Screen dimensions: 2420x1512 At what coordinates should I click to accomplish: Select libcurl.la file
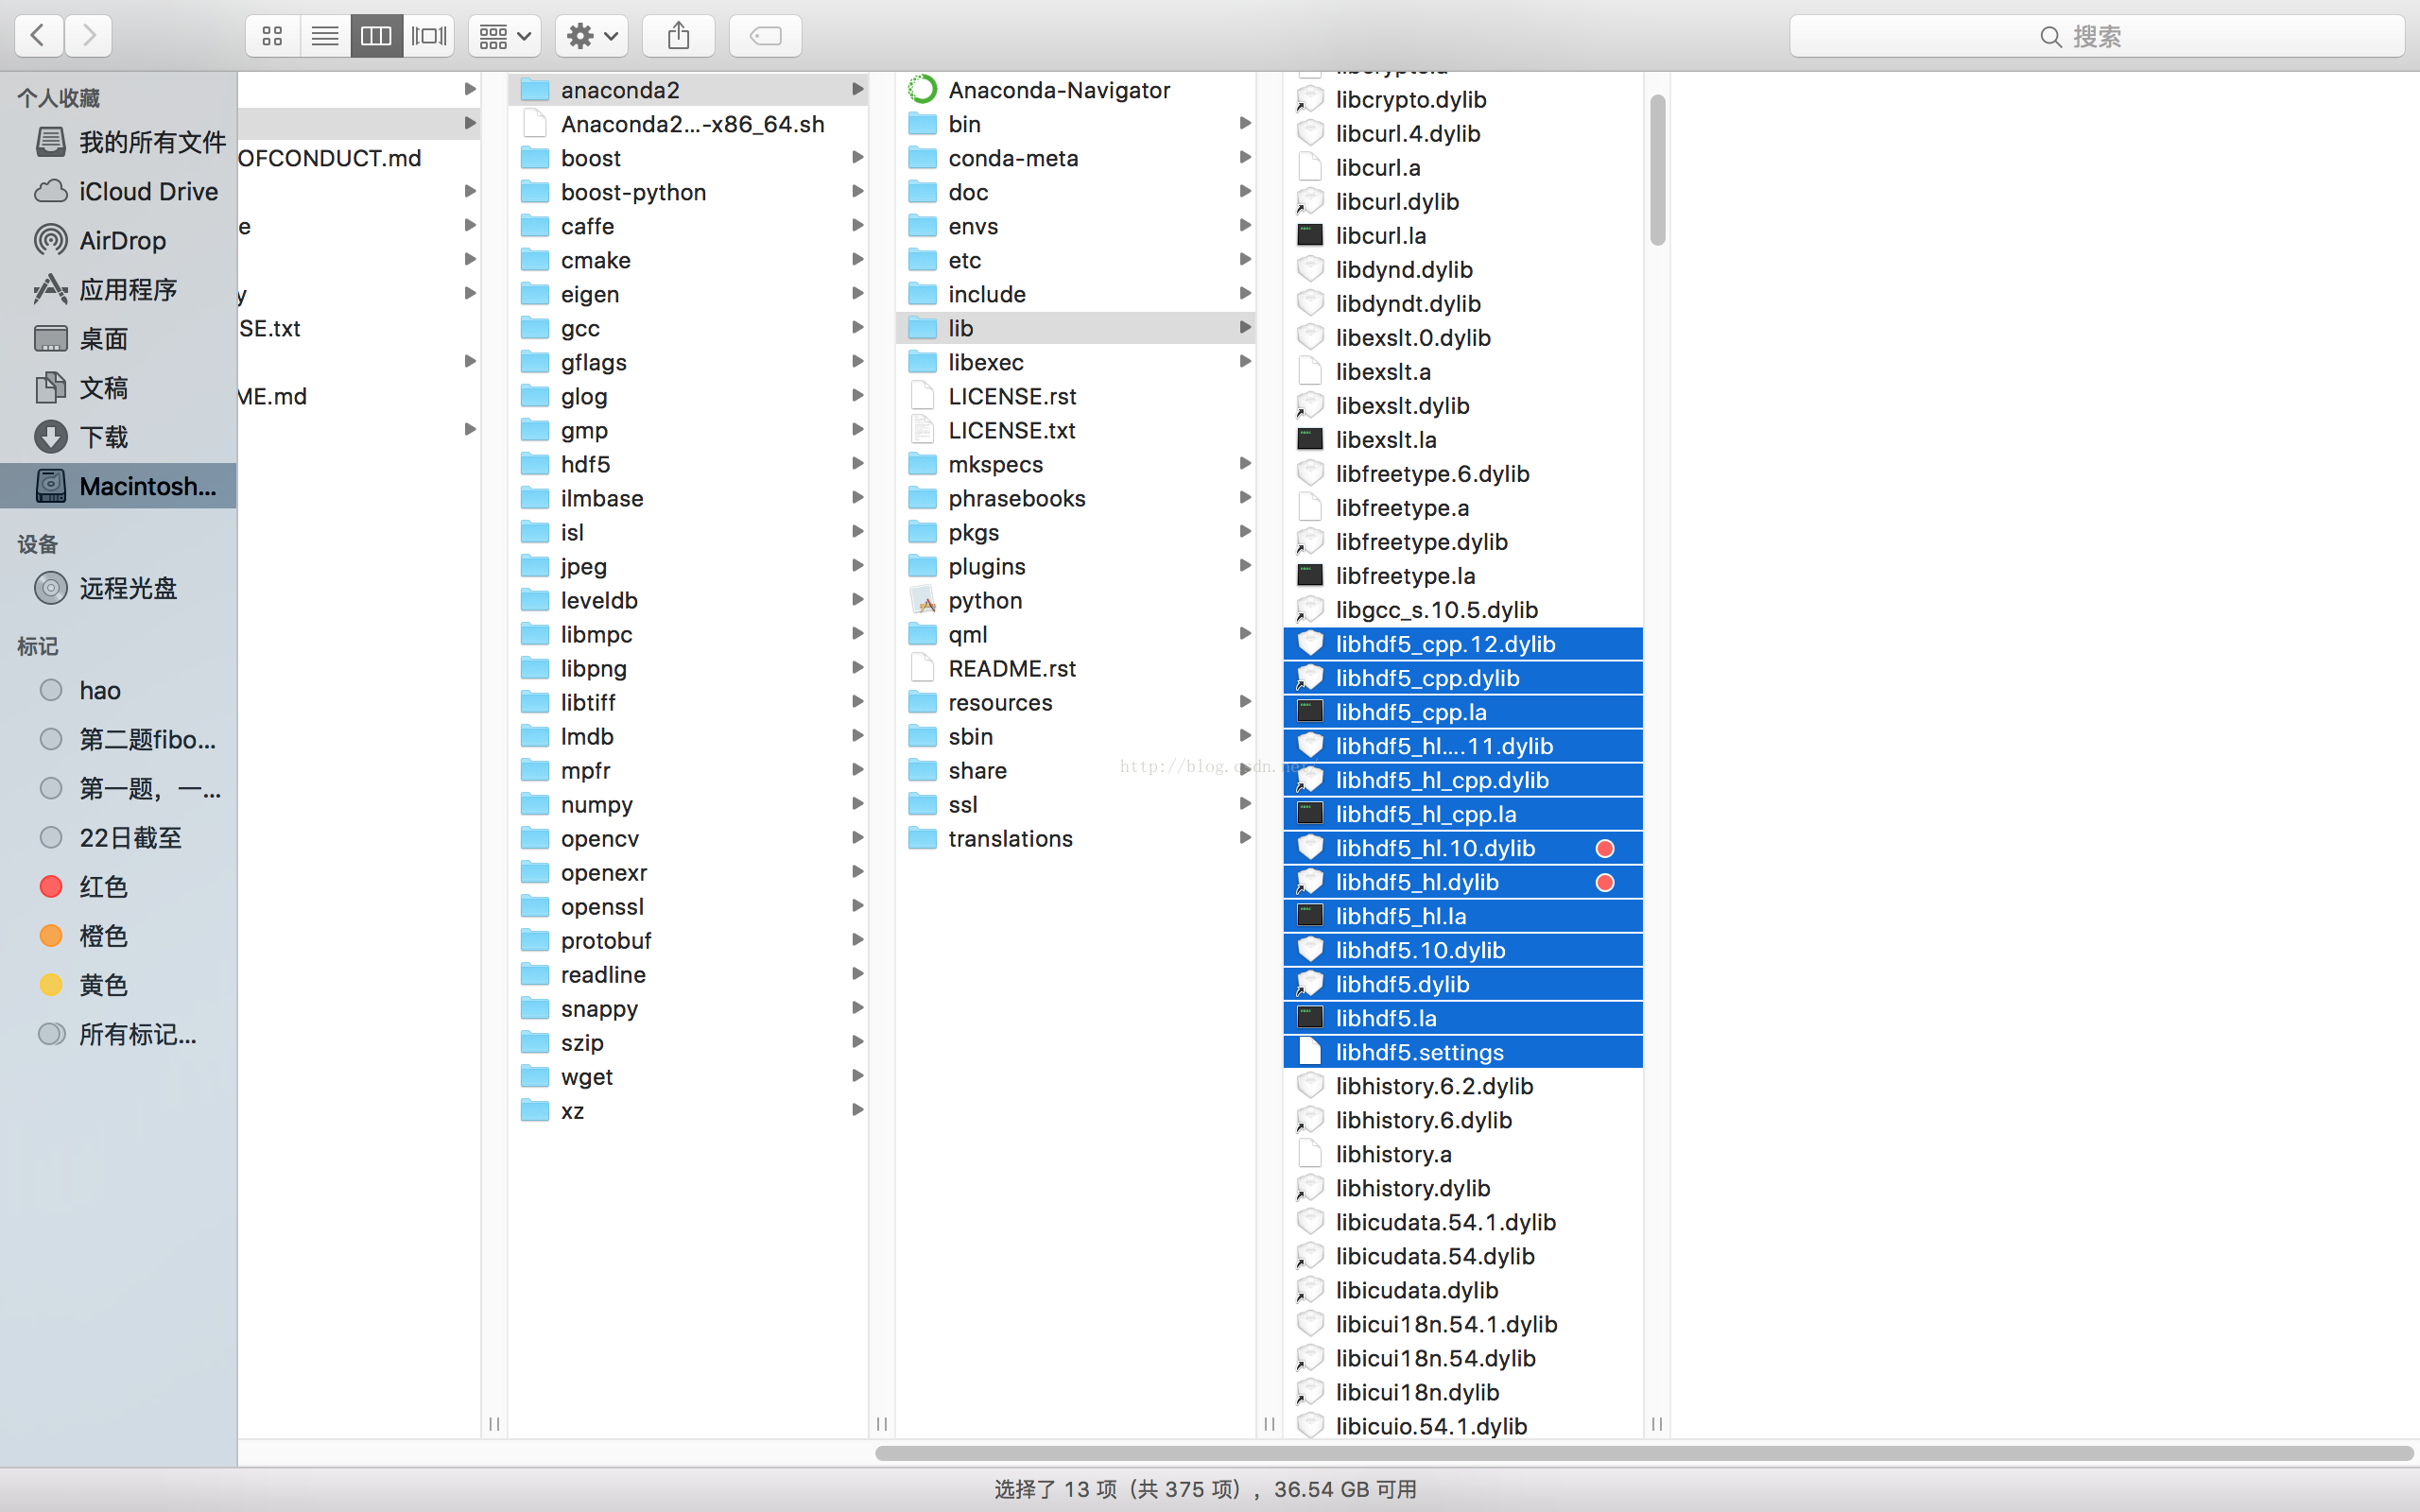pos(1463,236)
